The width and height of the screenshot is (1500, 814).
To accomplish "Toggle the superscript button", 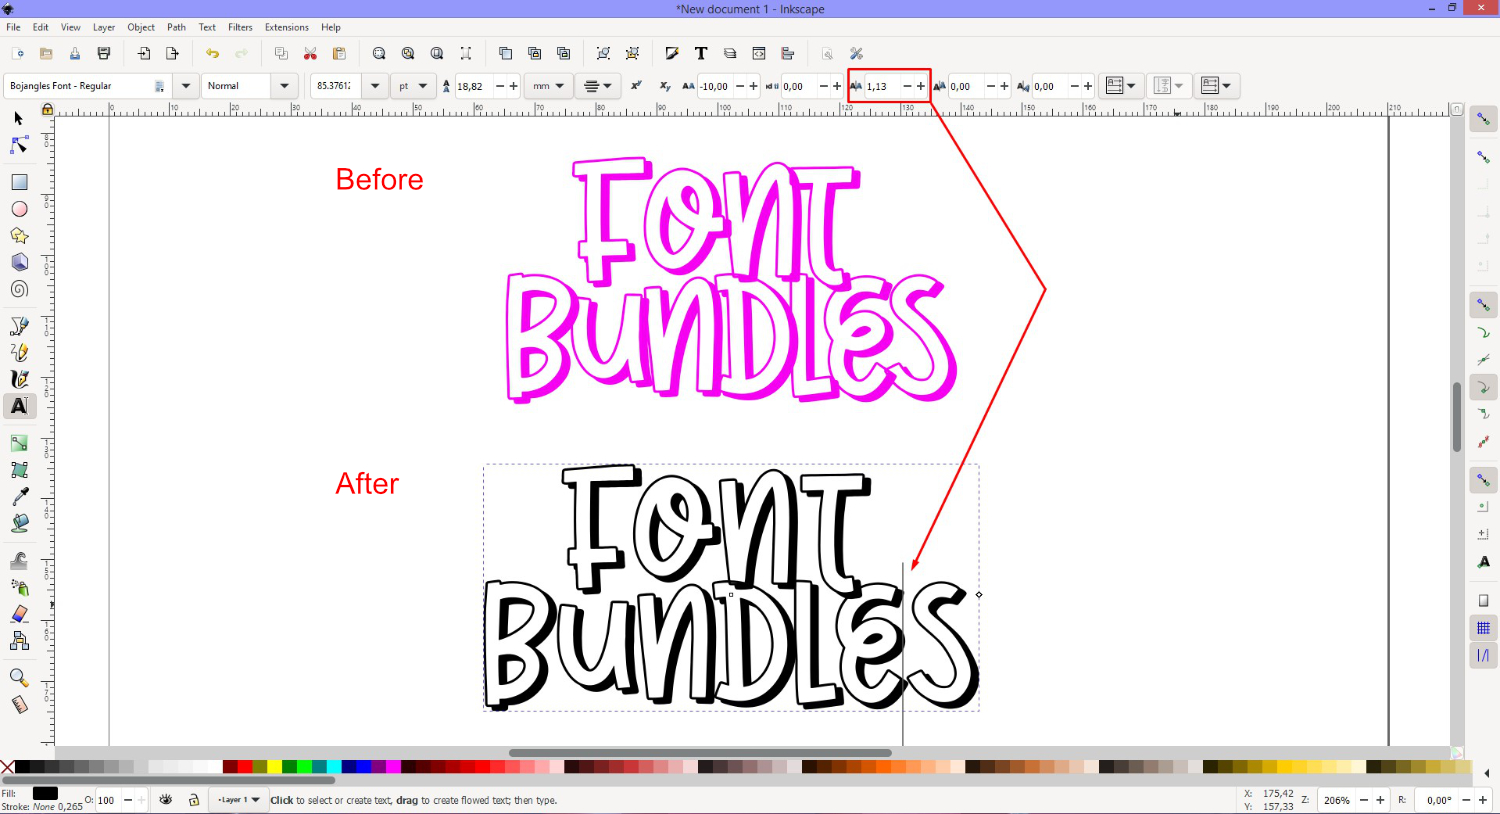I will pos(635,86).
